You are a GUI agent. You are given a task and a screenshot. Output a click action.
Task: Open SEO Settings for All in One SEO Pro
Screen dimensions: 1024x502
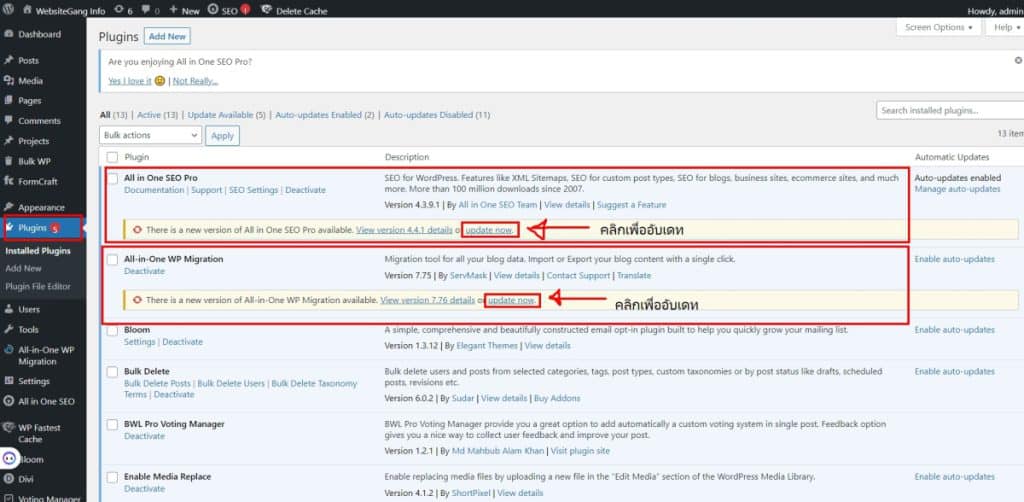(253, 190)
